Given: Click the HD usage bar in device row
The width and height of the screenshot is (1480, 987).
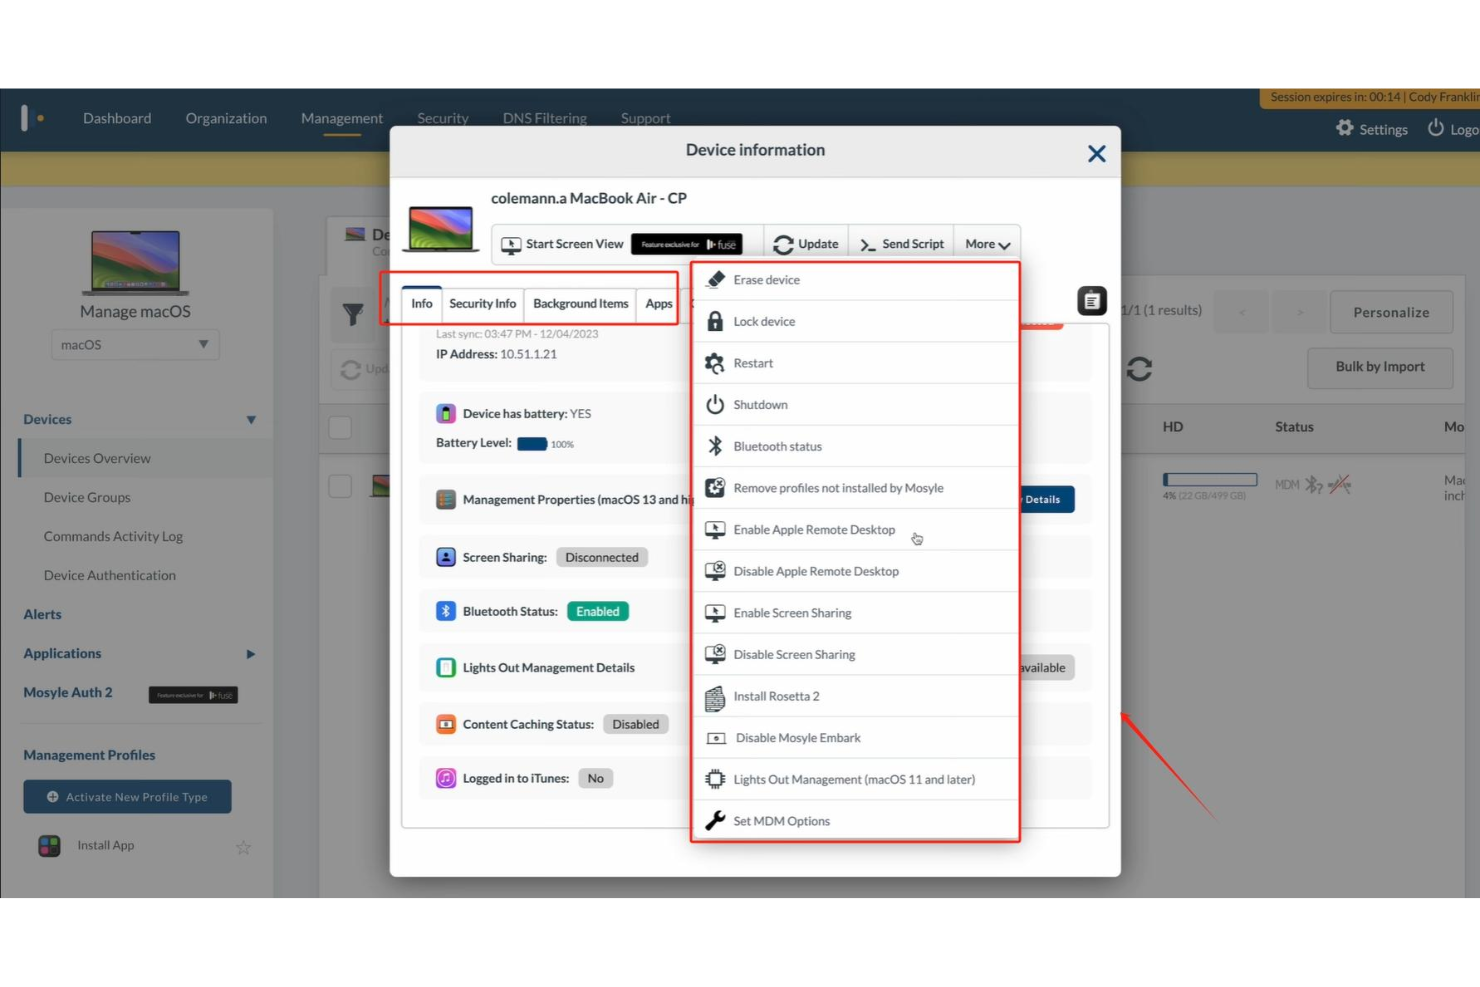Looking at the screenshot, I should click(1210, 480).
